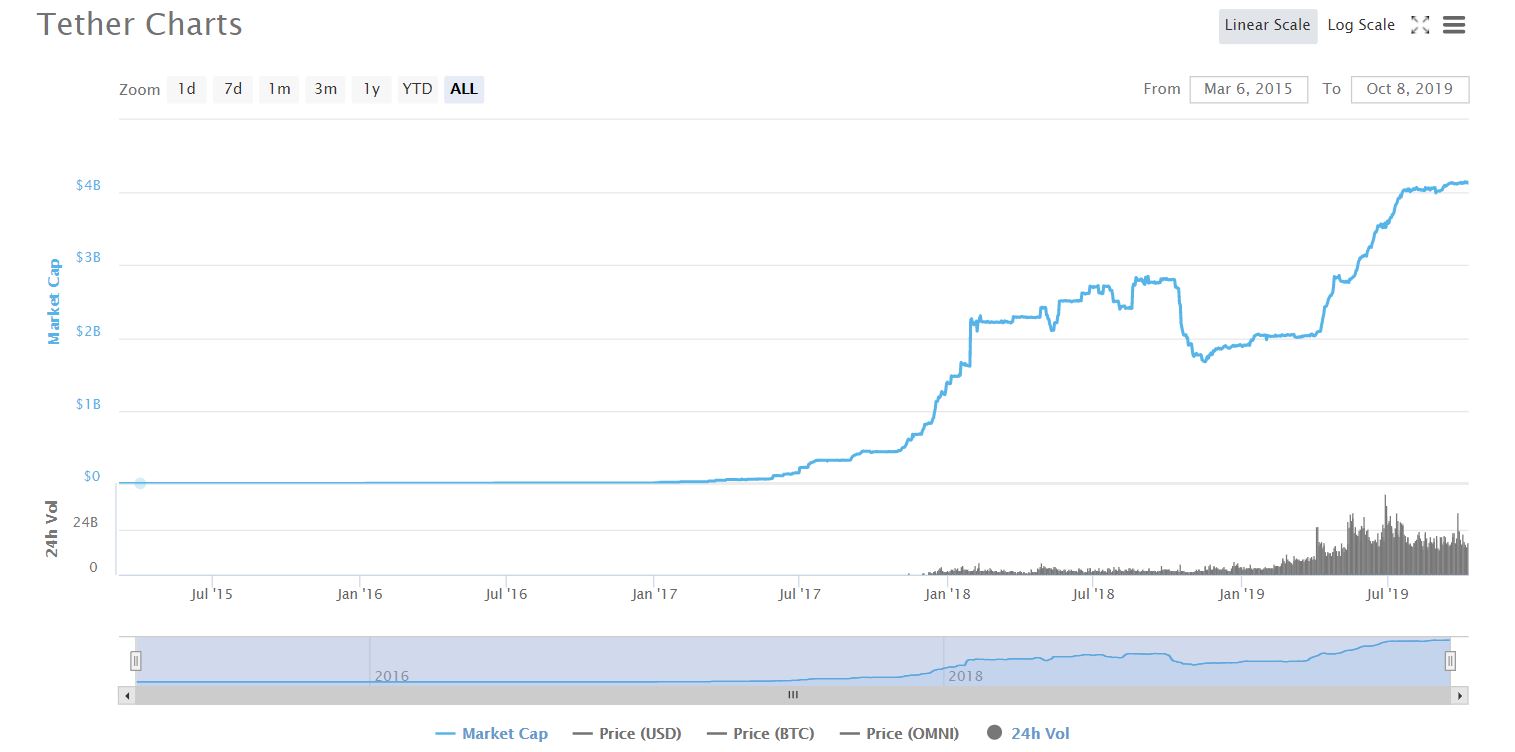1515x752 pixels.
Task: Click left handle of range navigator
Action: 136,661
